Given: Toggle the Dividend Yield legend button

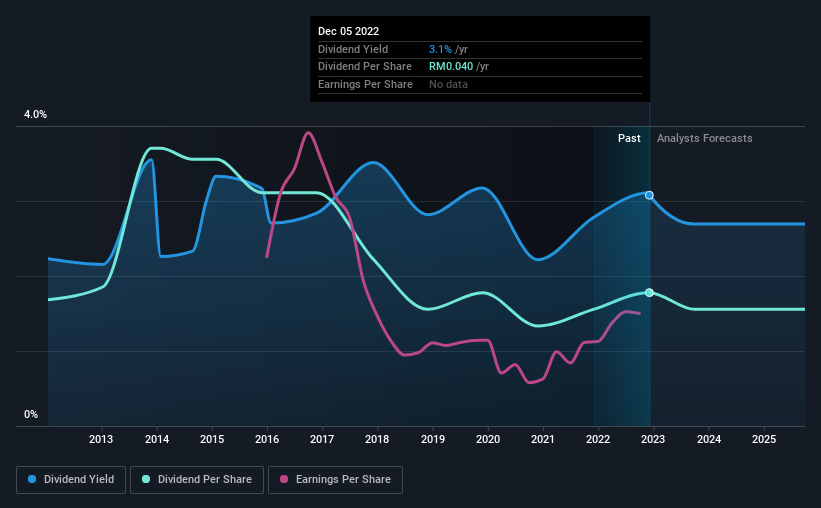Looking at the screenshot, I should [71, 480].
